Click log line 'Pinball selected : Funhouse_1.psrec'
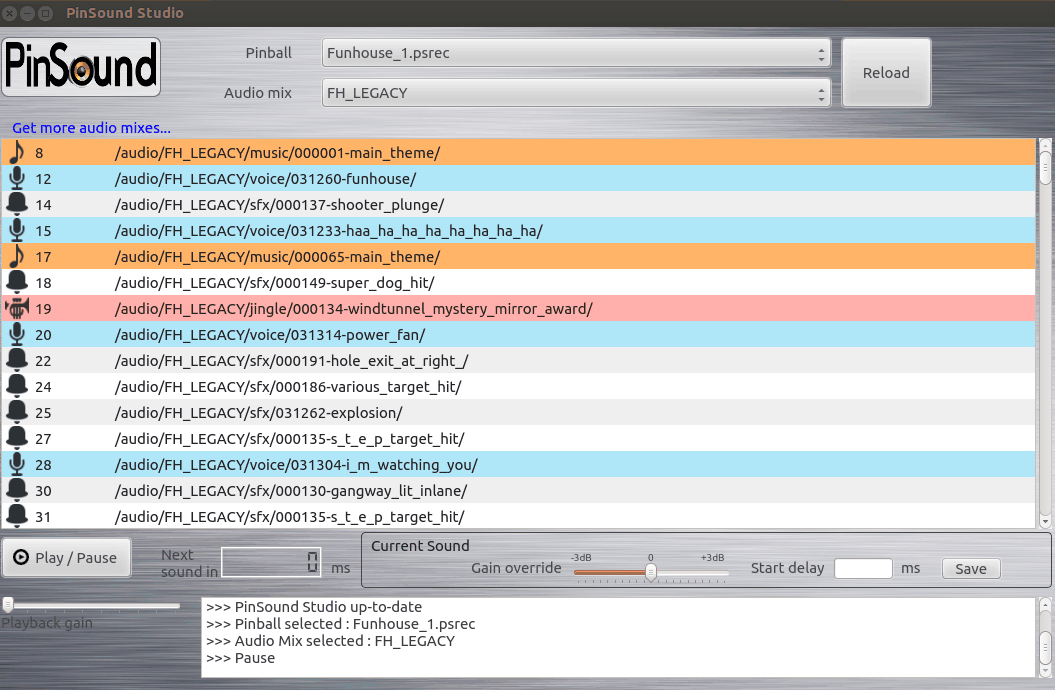Image resolution: width=1055 pixels, height=690 pixels. (340, 624)
